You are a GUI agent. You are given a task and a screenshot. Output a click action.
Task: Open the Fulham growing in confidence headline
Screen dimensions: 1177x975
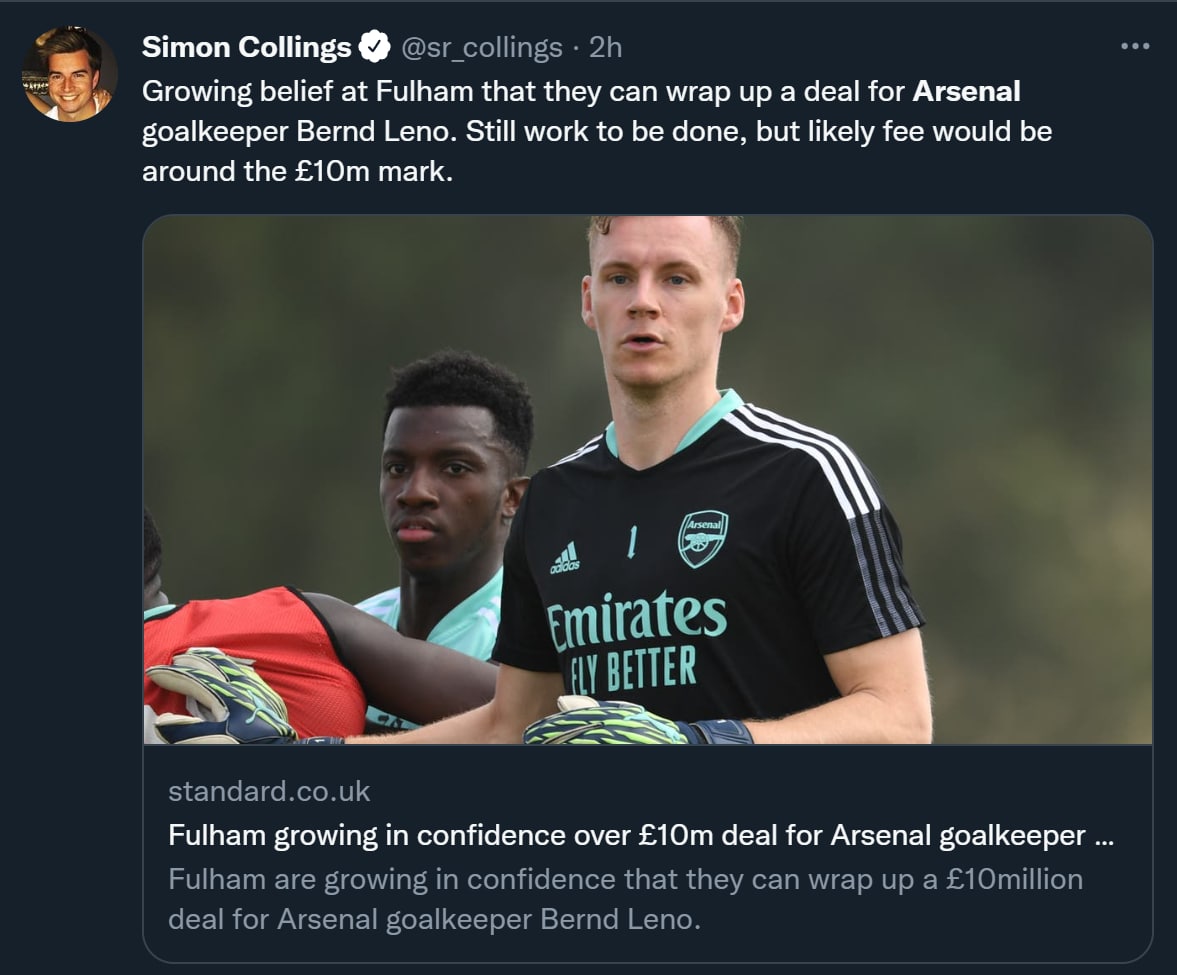point(640,835)
